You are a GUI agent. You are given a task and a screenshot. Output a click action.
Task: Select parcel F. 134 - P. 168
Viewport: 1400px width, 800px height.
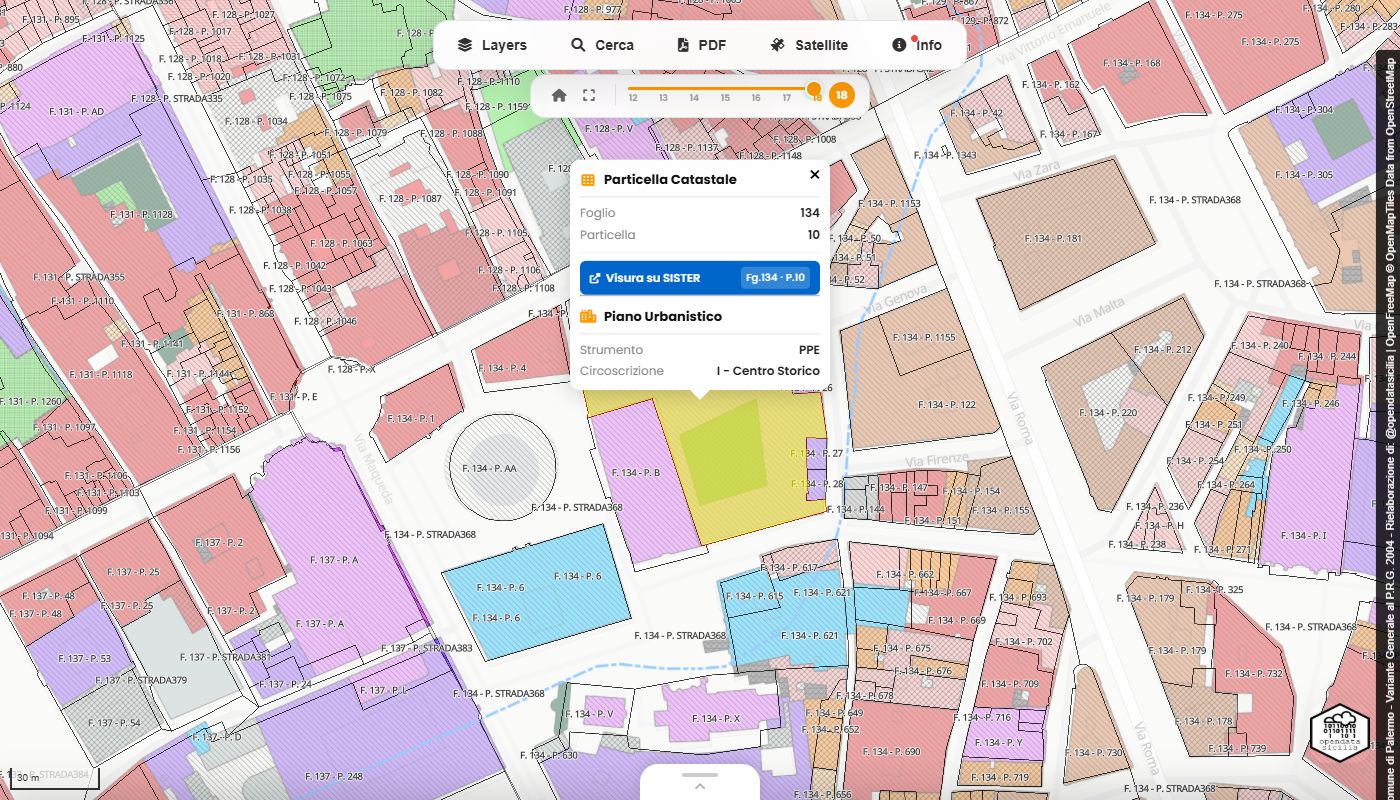click(1132, 63)
